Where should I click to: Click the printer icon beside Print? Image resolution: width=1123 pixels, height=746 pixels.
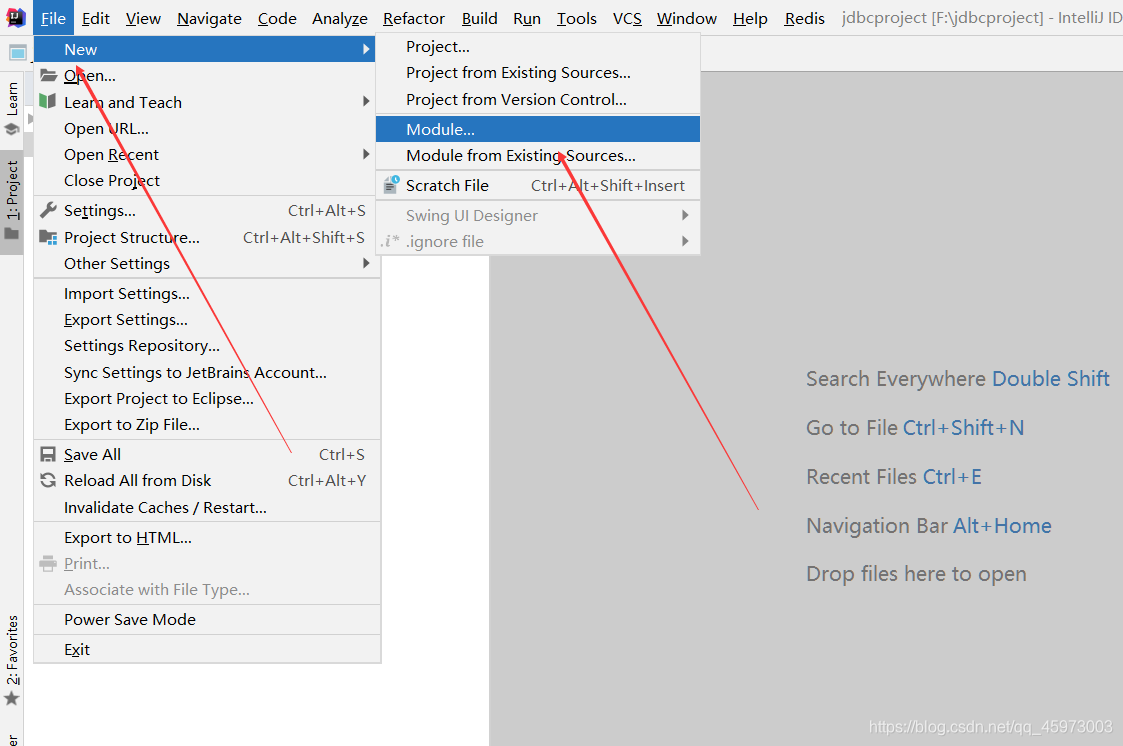click(48, 563)
